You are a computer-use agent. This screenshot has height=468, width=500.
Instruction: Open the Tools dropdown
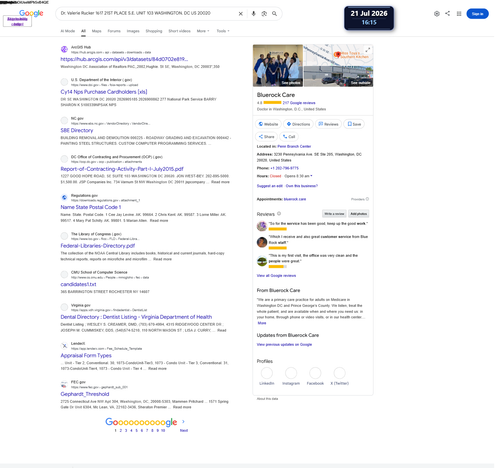point(223,31)
